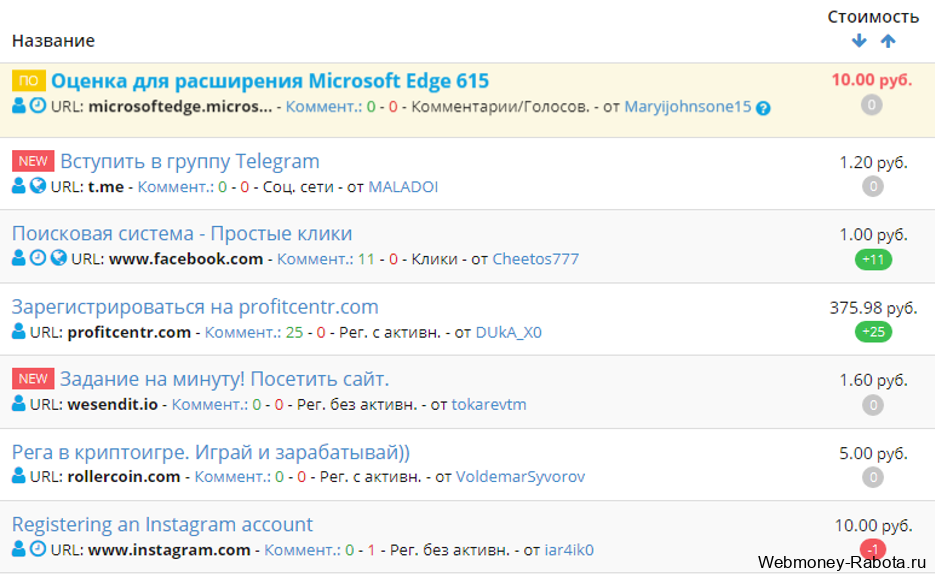Click Название column header
Screen dimensions: 935x580
point(53,41)
